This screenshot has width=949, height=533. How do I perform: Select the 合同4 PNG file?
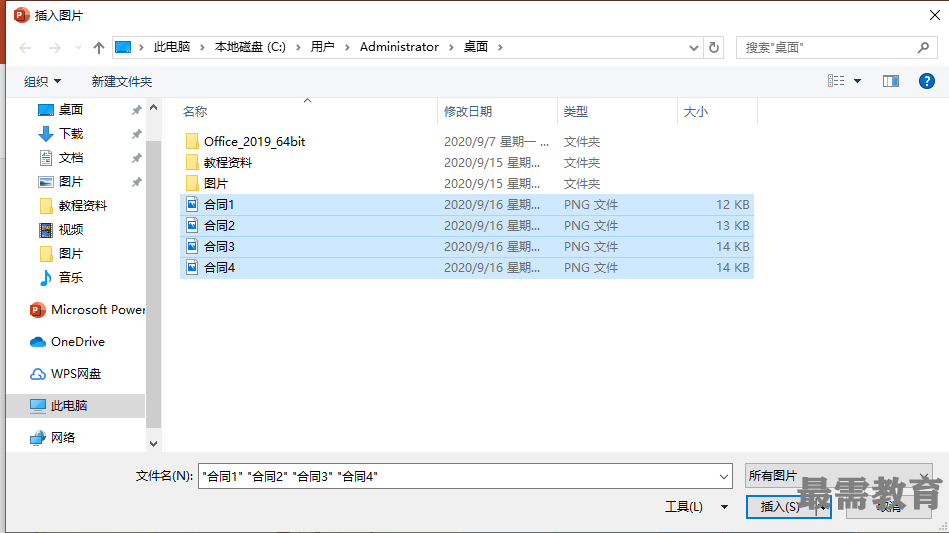pos(467,267)
